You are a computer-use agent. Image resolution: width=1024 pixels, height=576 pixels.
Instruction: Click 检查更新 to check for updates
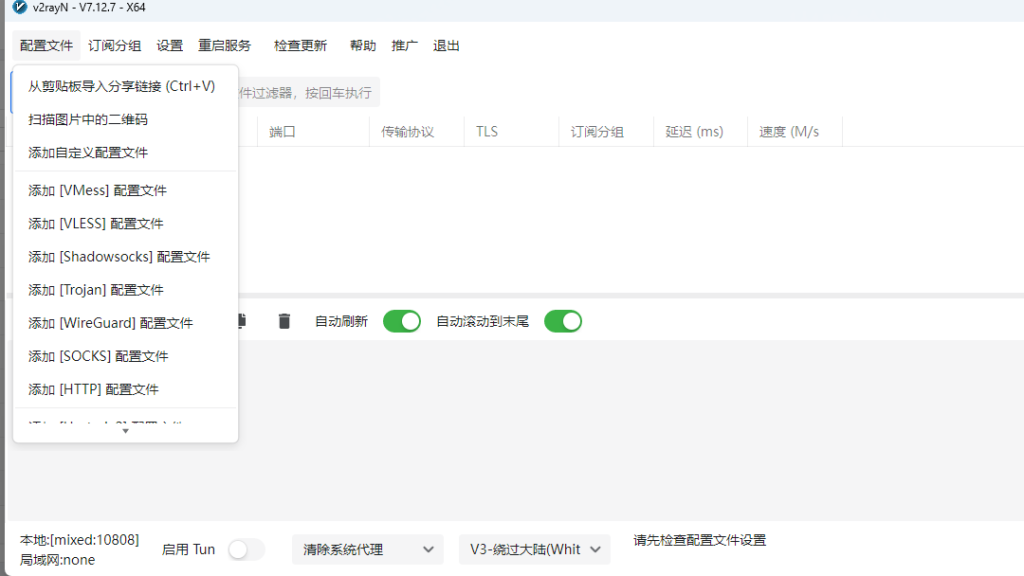click(299, 45)
